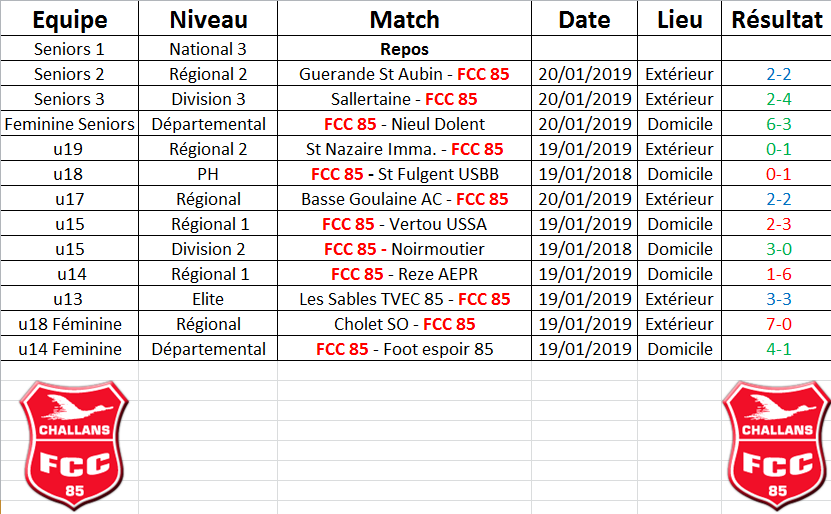Select the Feminine Seniors team cell
831x514 pixels.
[x=69, y=123]
